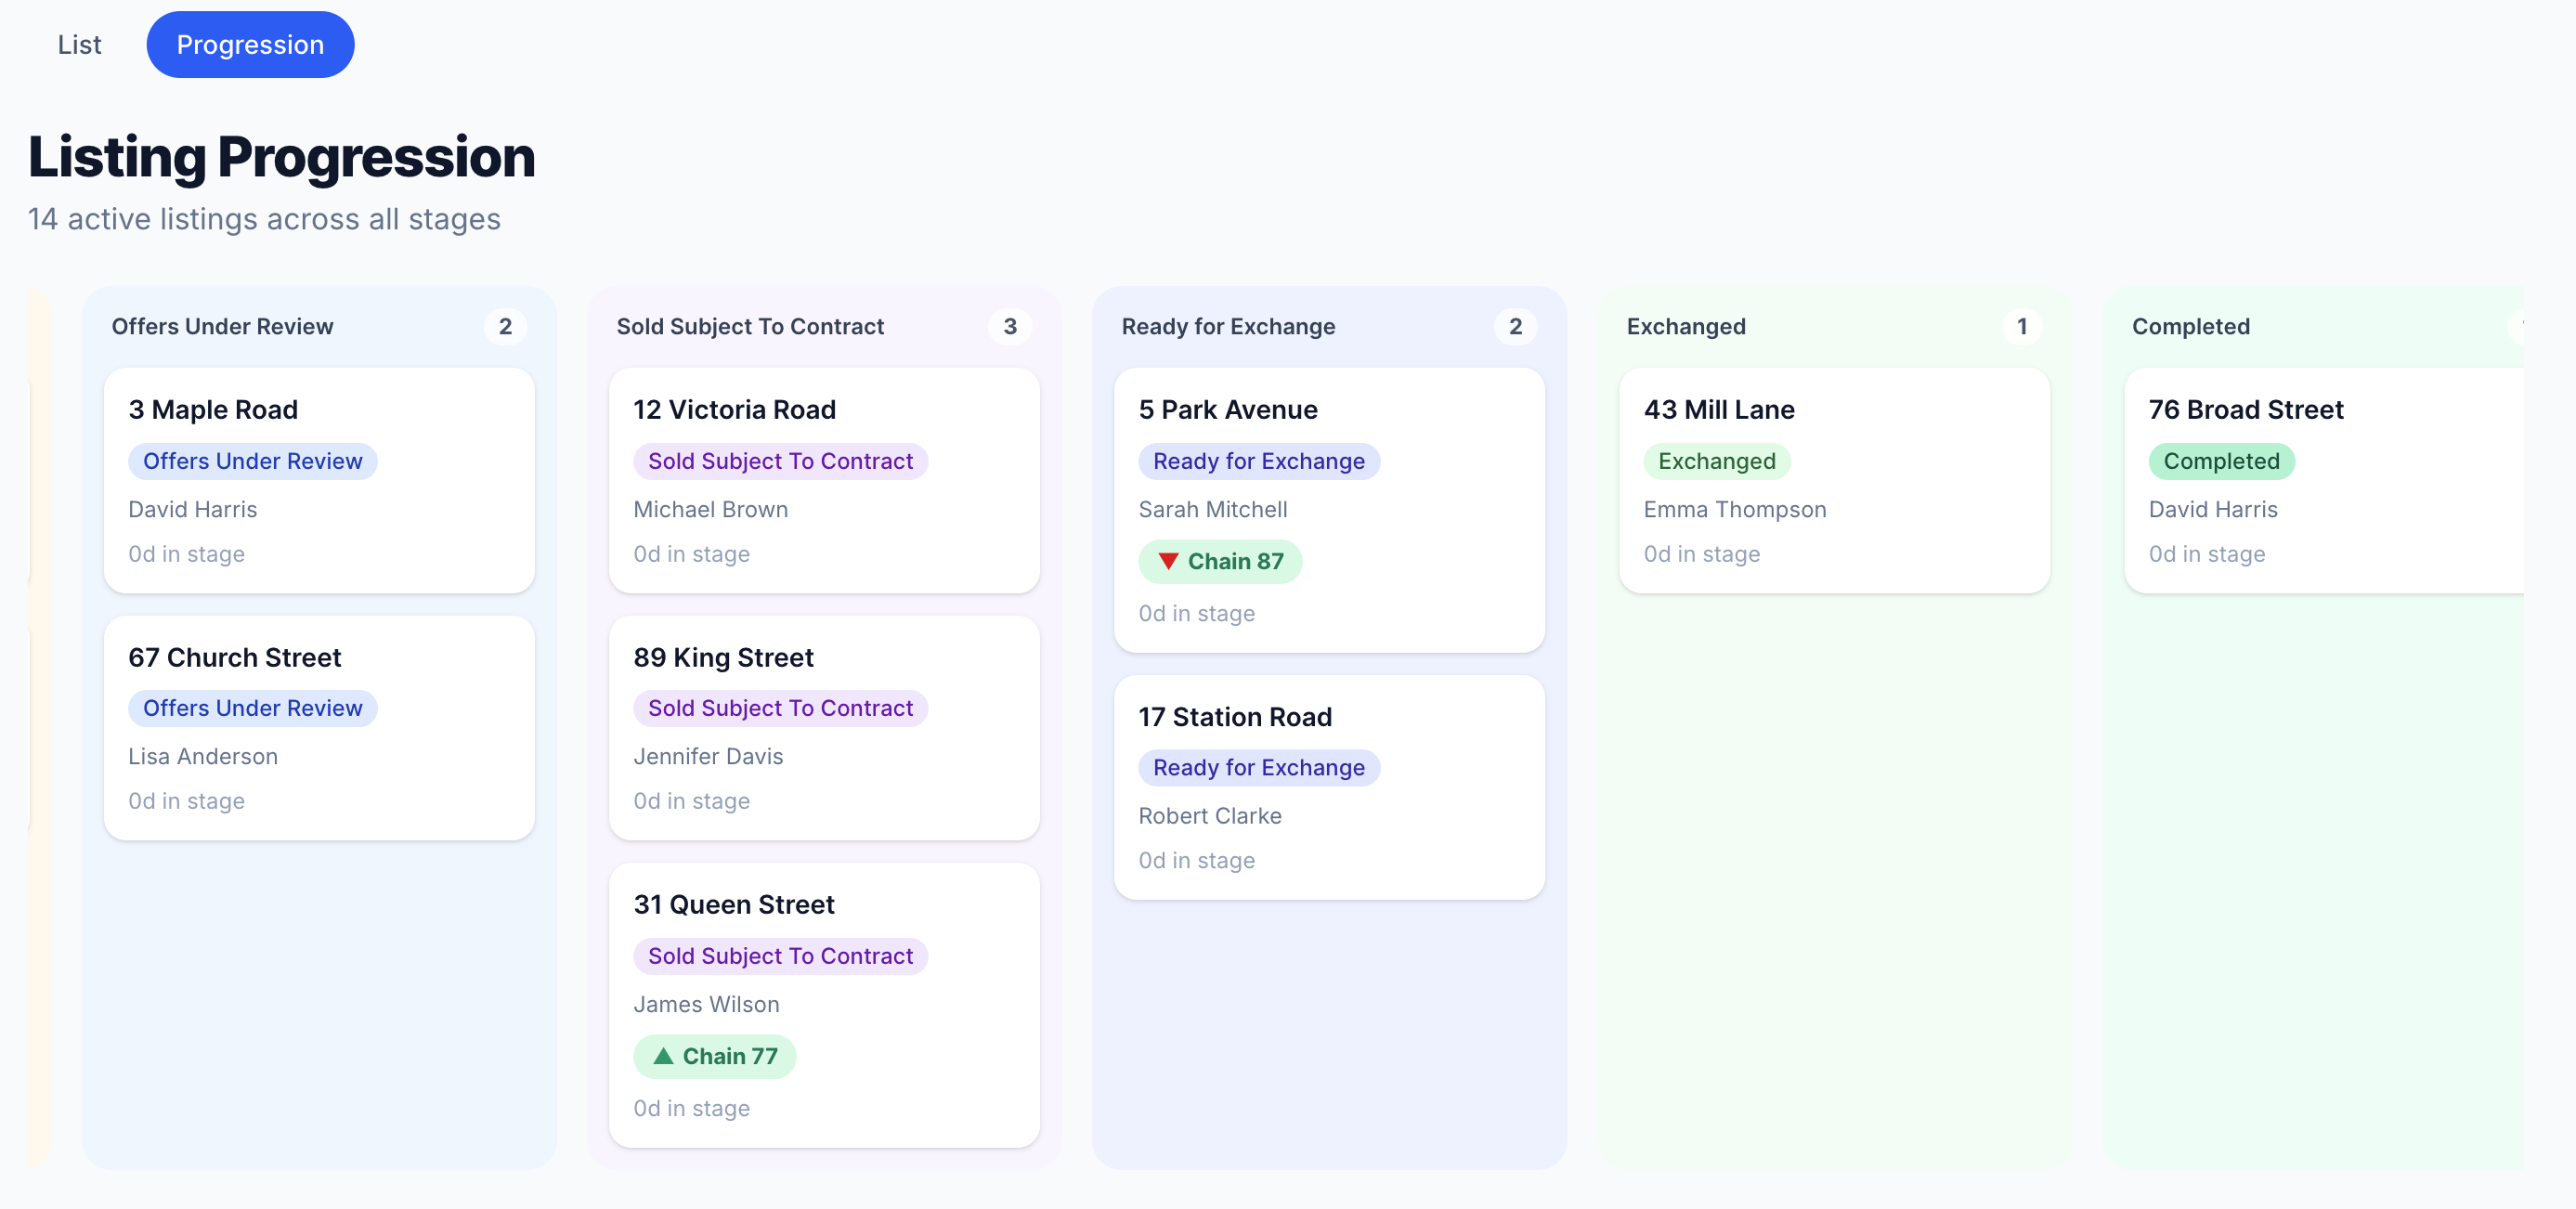Image resolution: width=2576 pixels, height=1209 pixels.
Task: Click the Chain 77 progress indicator on 31 Queen Street
Action: (x=714, y=1056)
